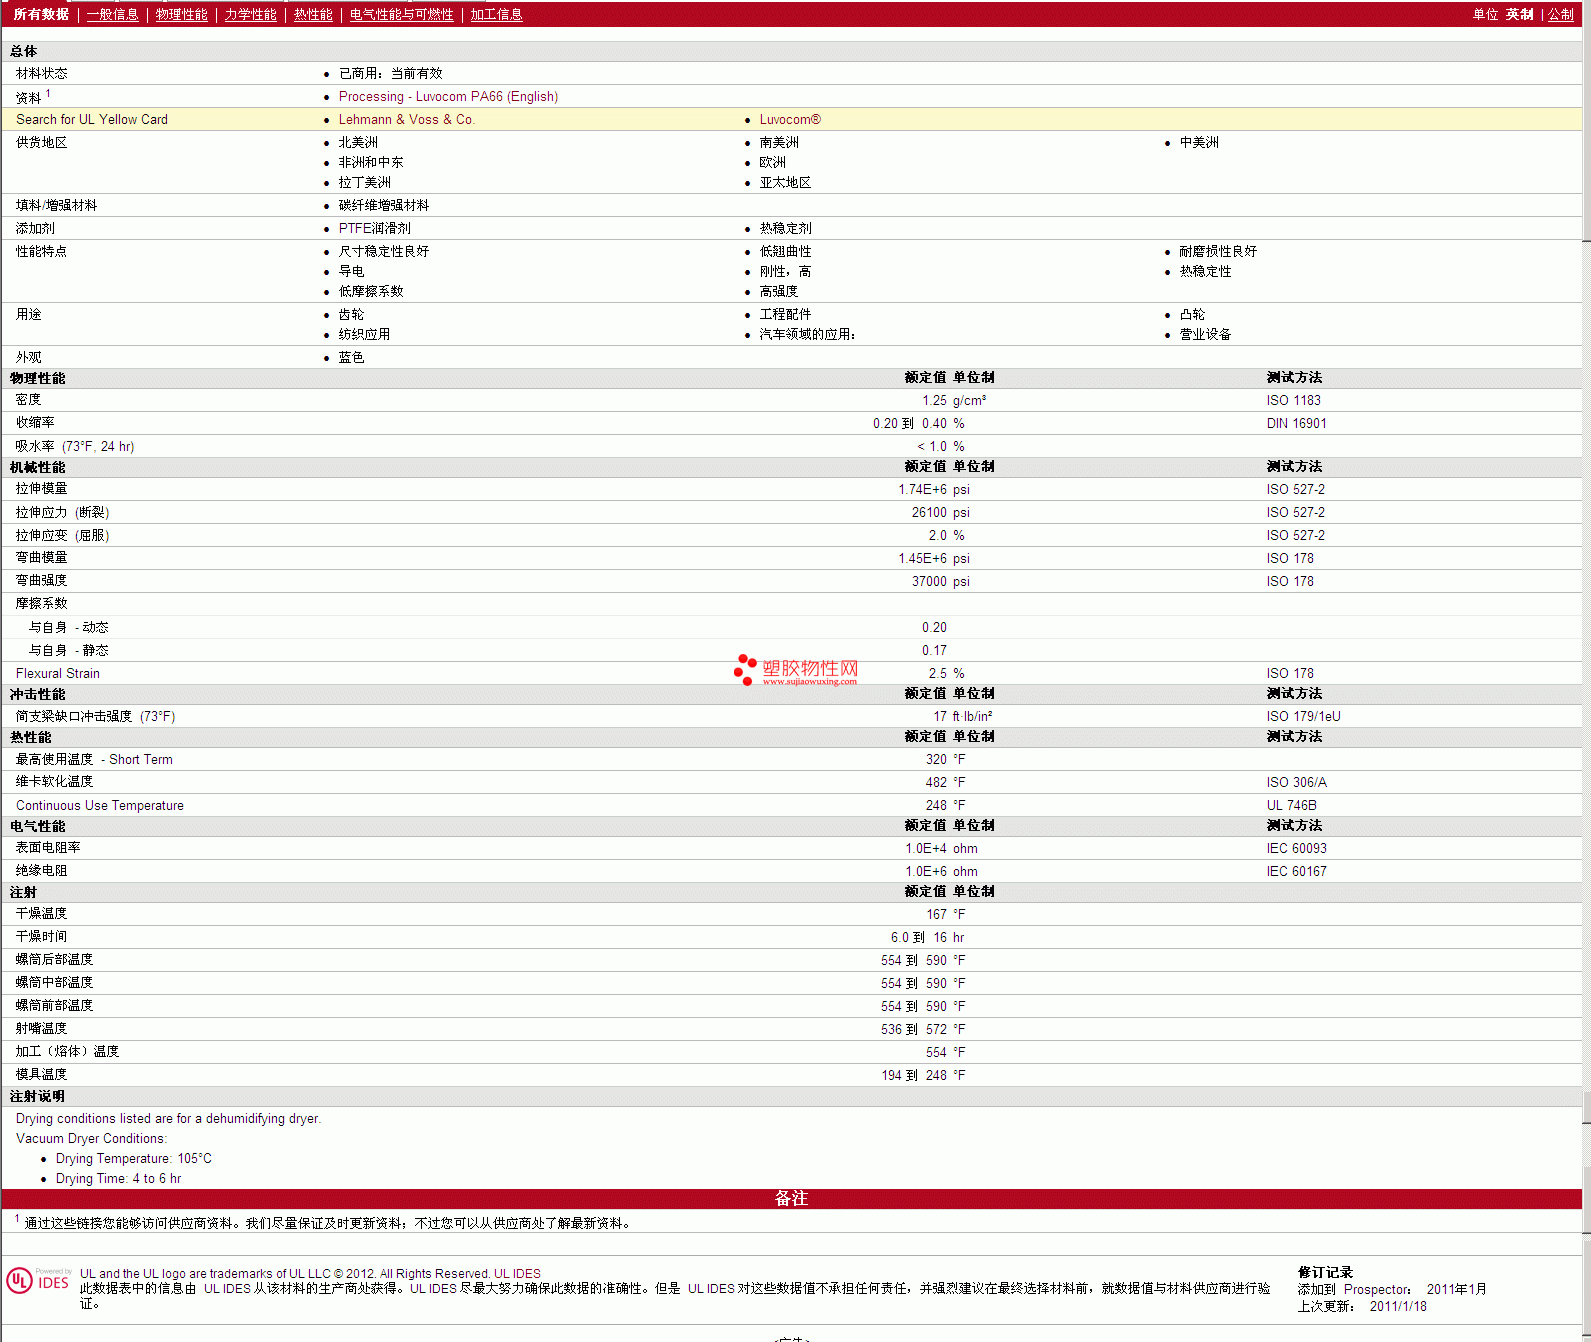Follow the Luvocom® brand link
Viewport: 1591px width, 1342px height.
(x=790, y=120)
